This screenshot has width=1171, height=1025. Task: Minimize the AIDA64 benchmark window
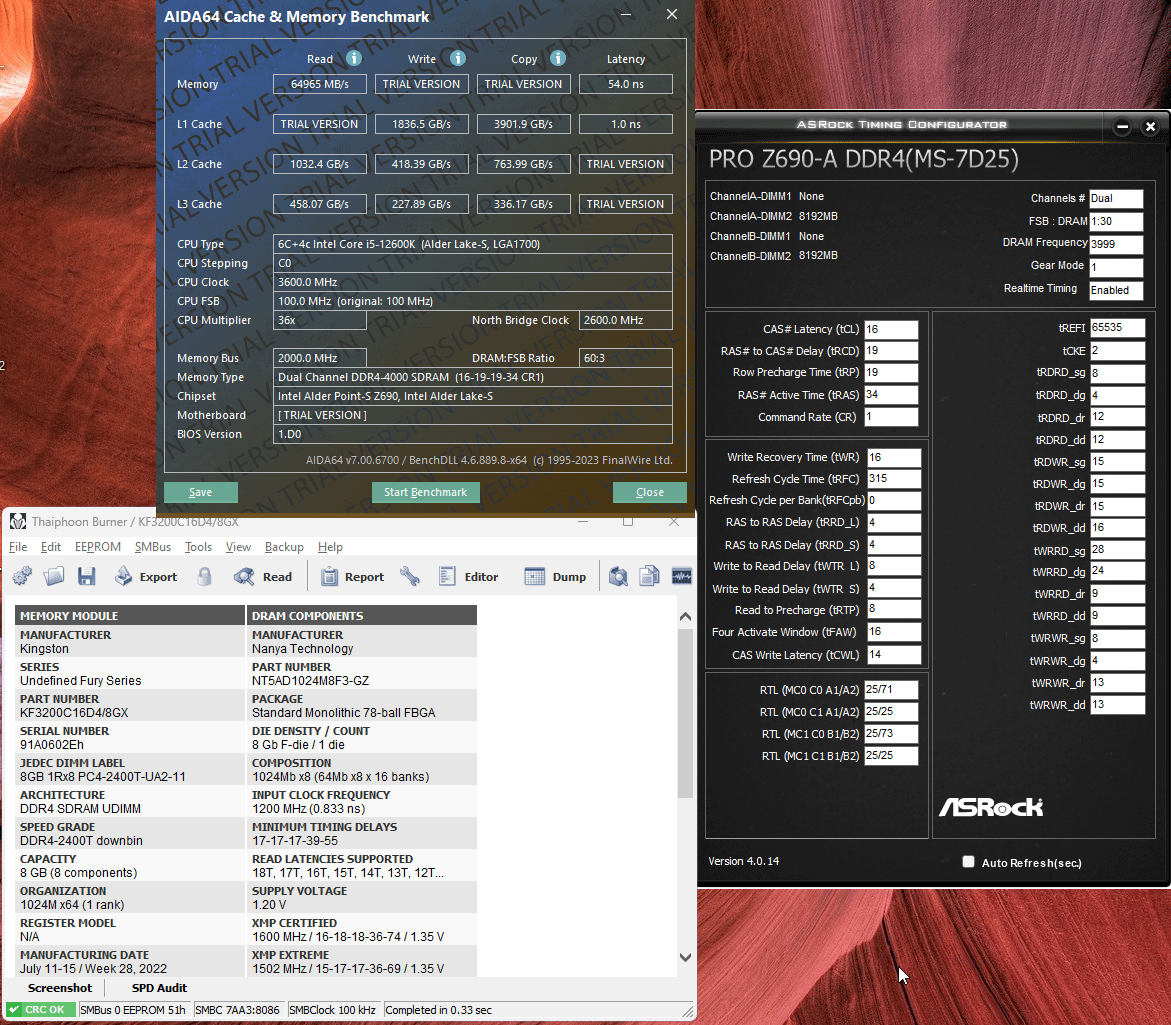(627, 14)
